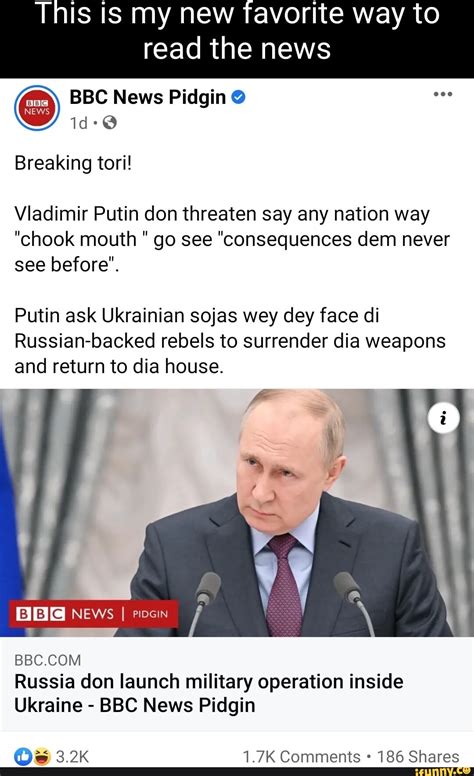Click the blue verified badge

pos(238,97)
